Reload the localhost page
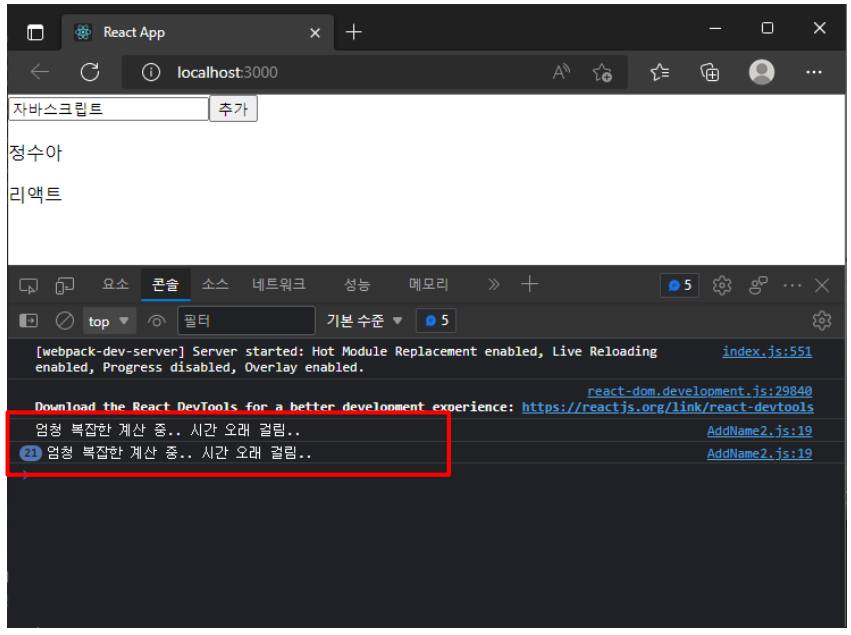851x635 pixels. coord(90,72)
